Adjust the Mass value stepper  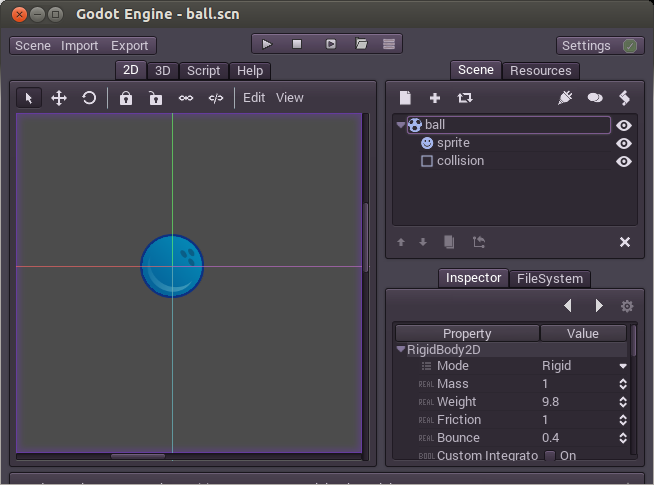coord(623,384)
